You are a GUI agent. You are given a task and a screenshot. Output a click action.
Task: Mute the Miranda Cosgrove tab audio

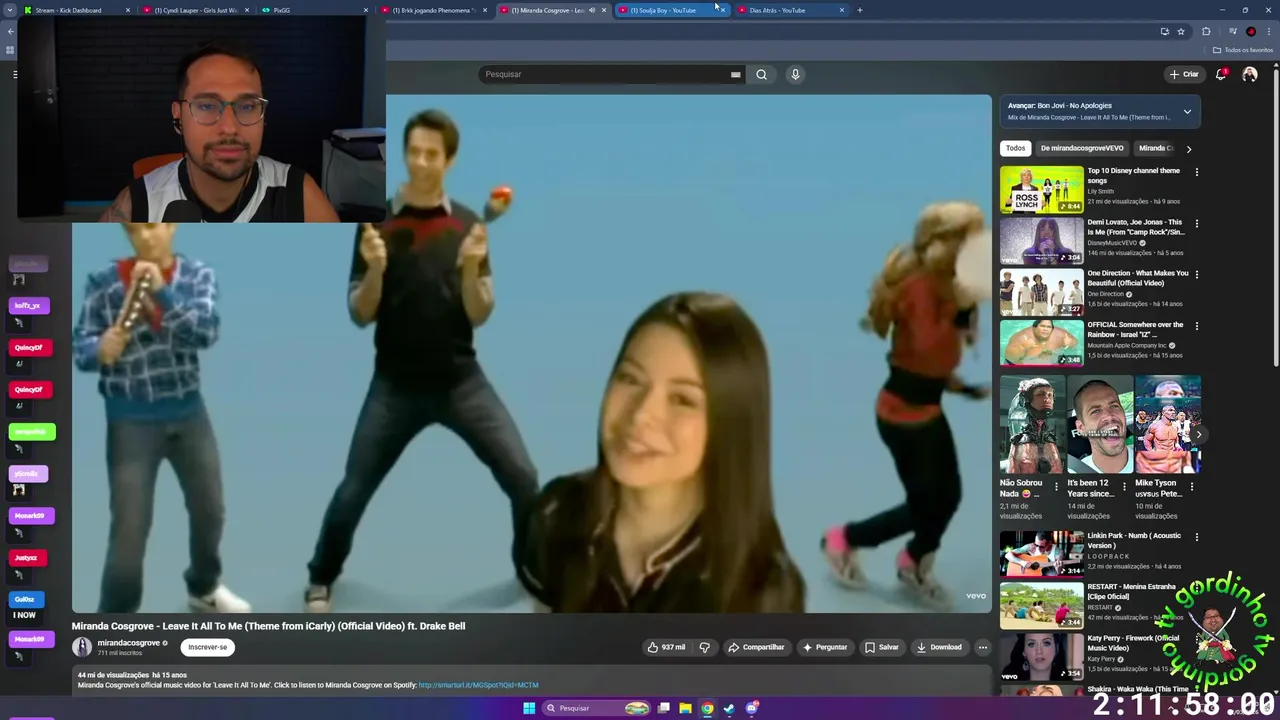pyautogui.click(x=591, y=10)
